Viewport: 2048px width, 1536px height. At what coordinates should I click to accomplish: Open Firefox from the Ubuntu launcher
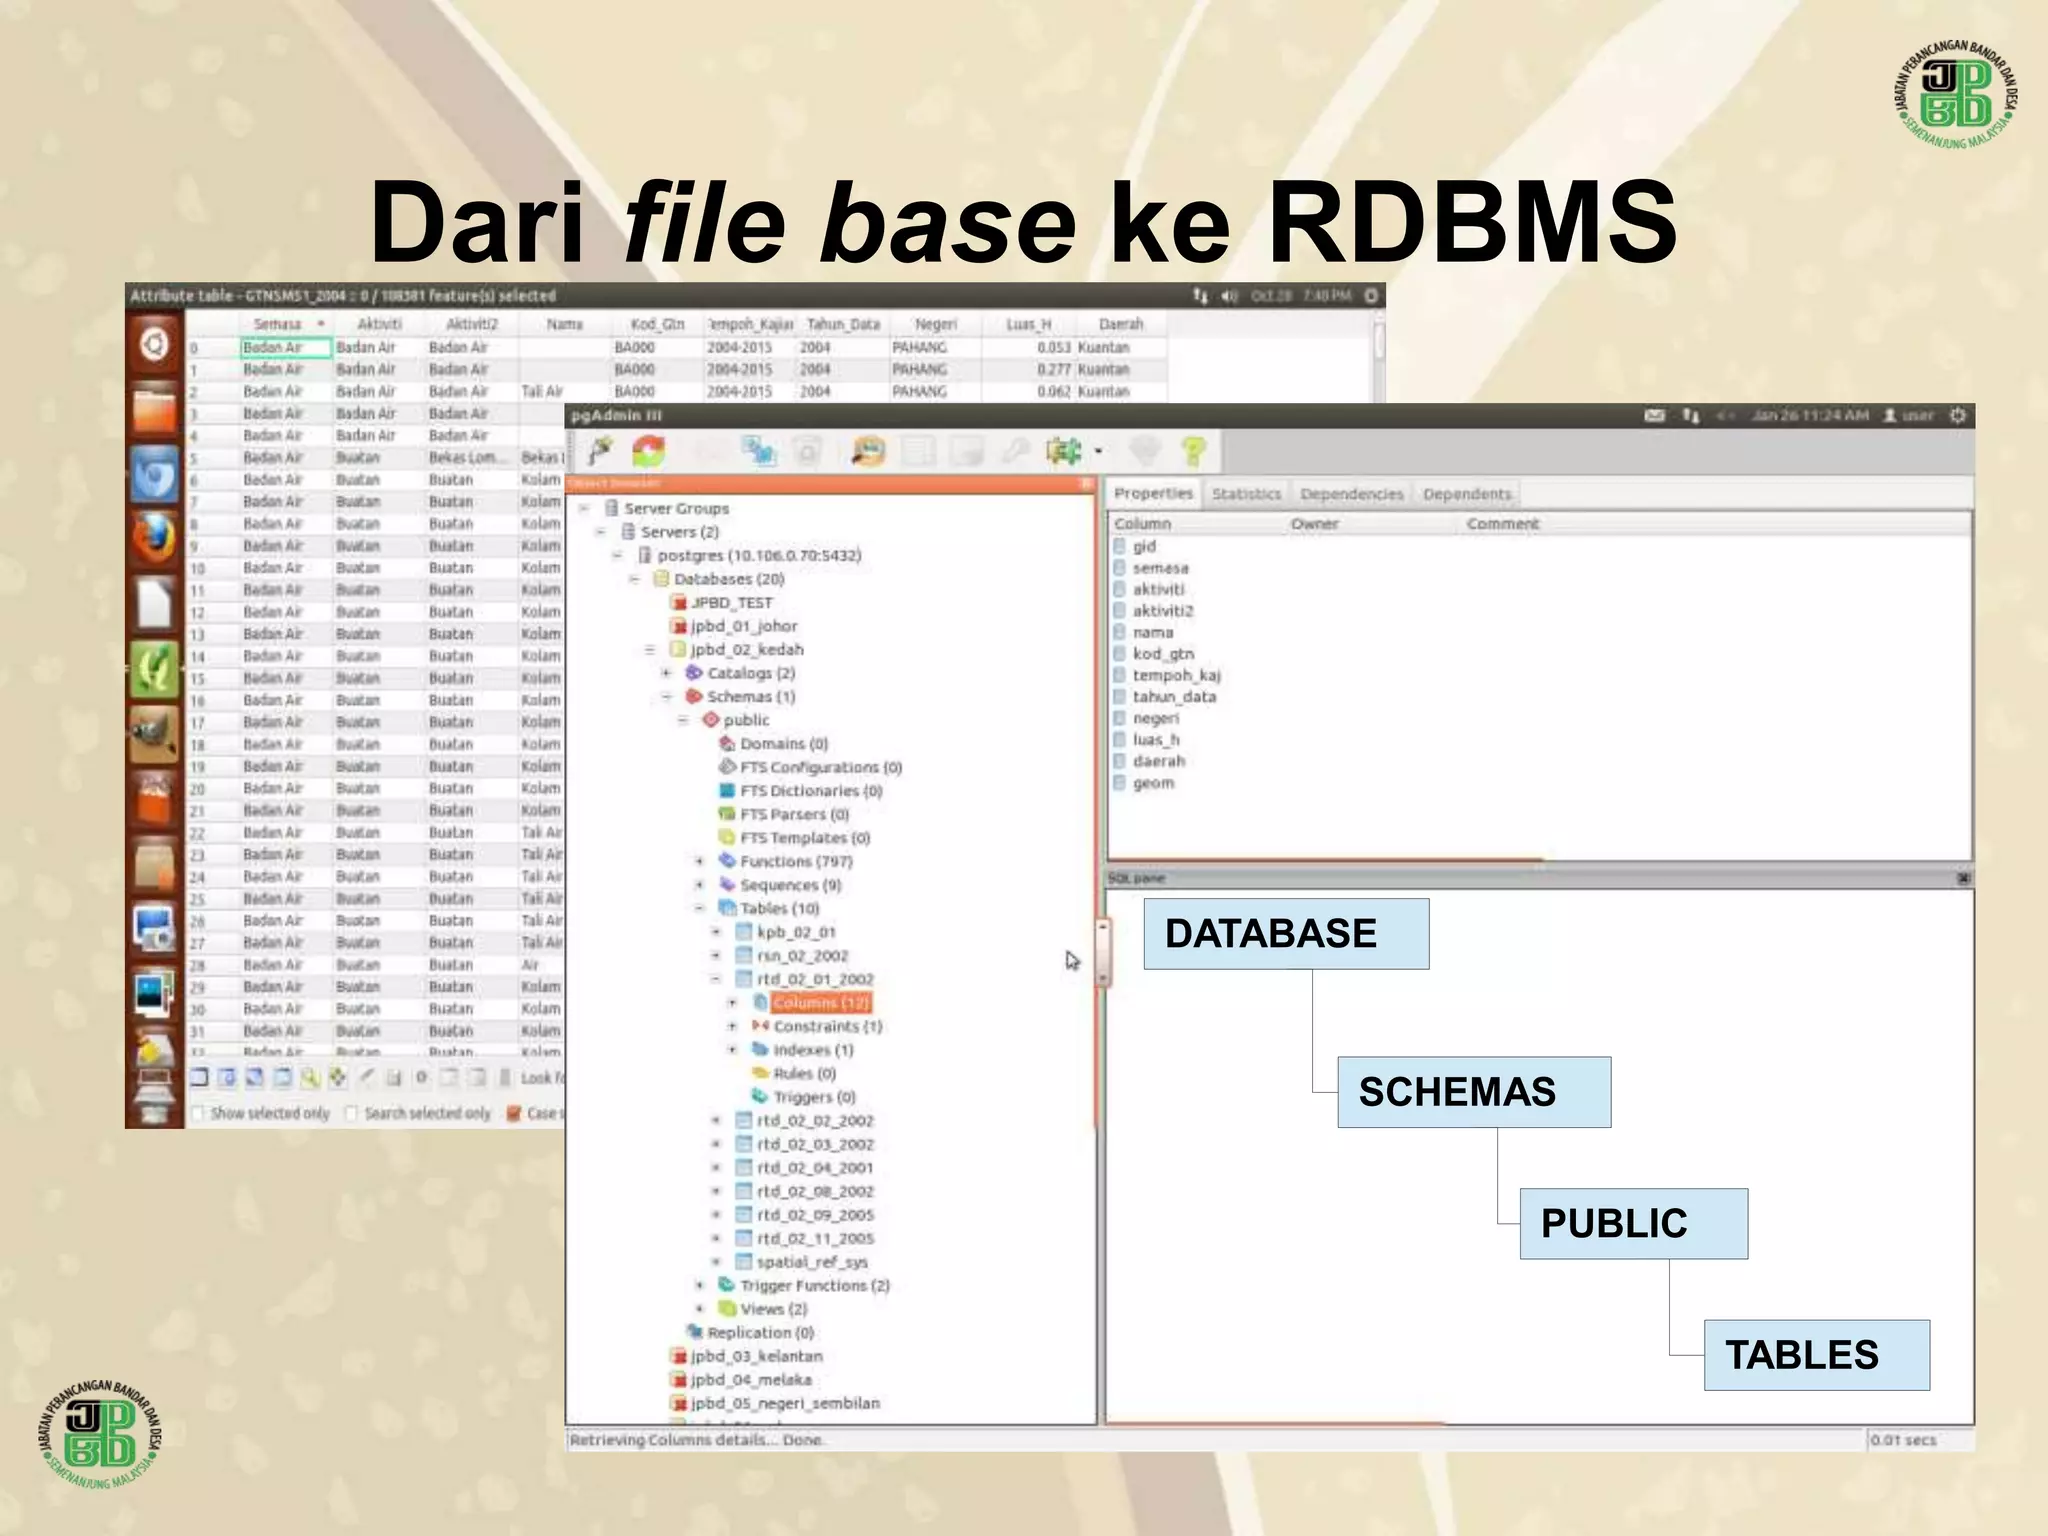coord(154,539)
